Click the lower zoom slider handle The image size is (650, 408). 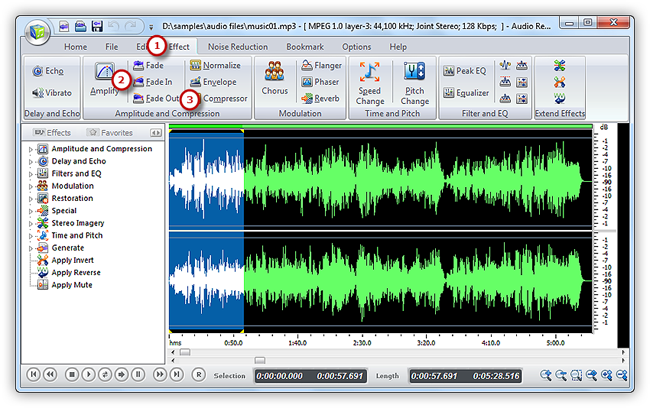click(x=260, y=360)
